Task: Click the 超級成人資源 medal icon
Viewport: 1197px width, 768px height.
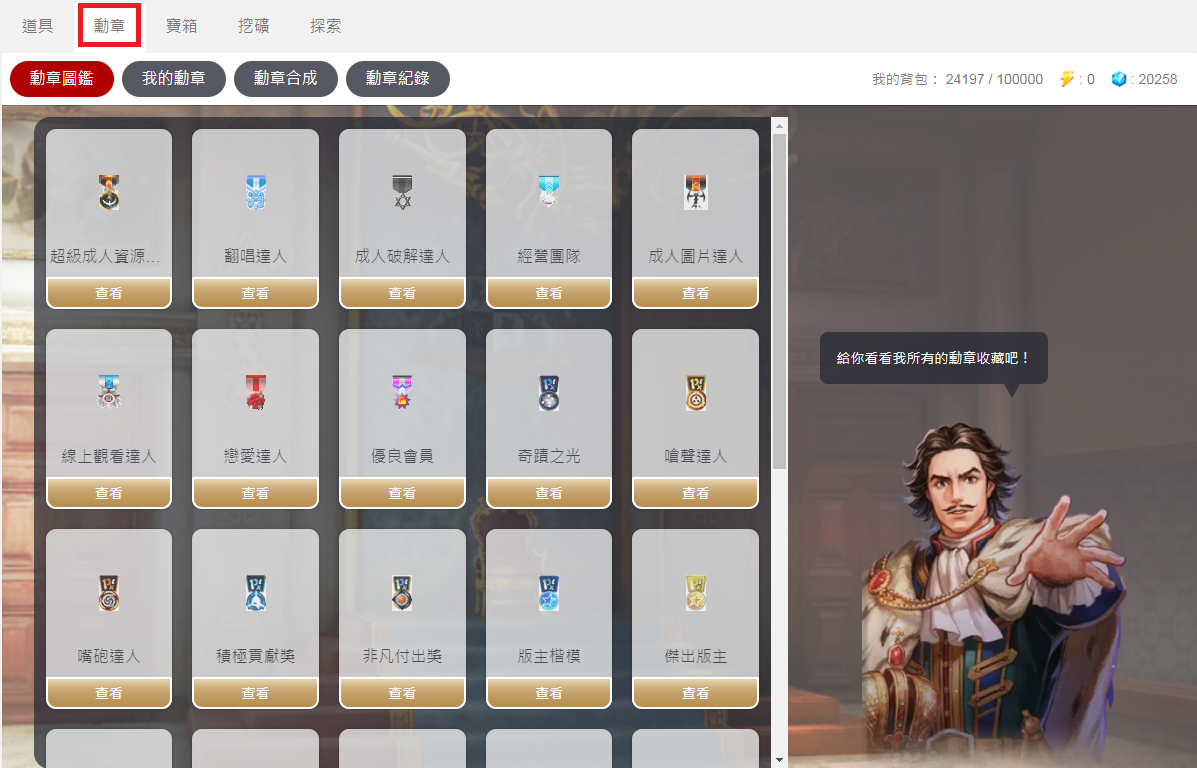Action: (x=109, y=192)
